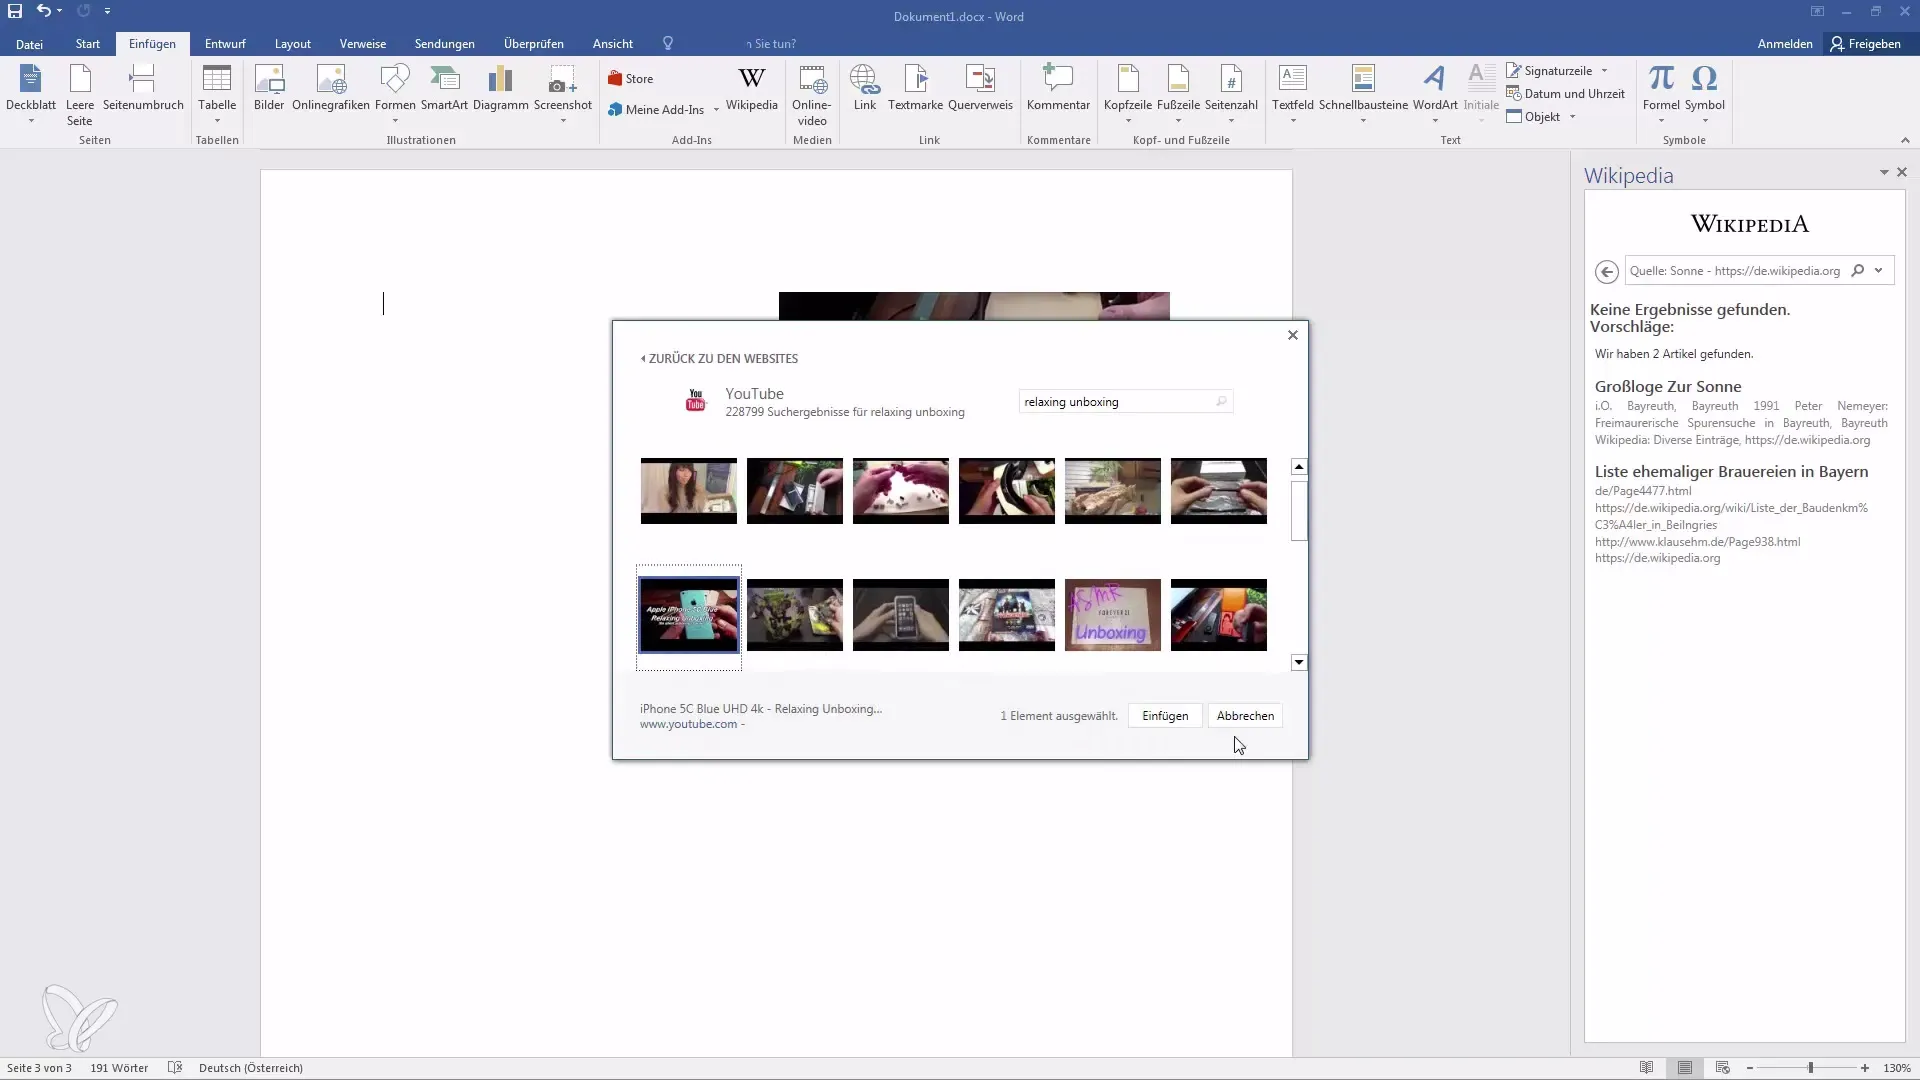Switch to the Datei tab
Viewport: 1920px width, 1080px height.
29,44
